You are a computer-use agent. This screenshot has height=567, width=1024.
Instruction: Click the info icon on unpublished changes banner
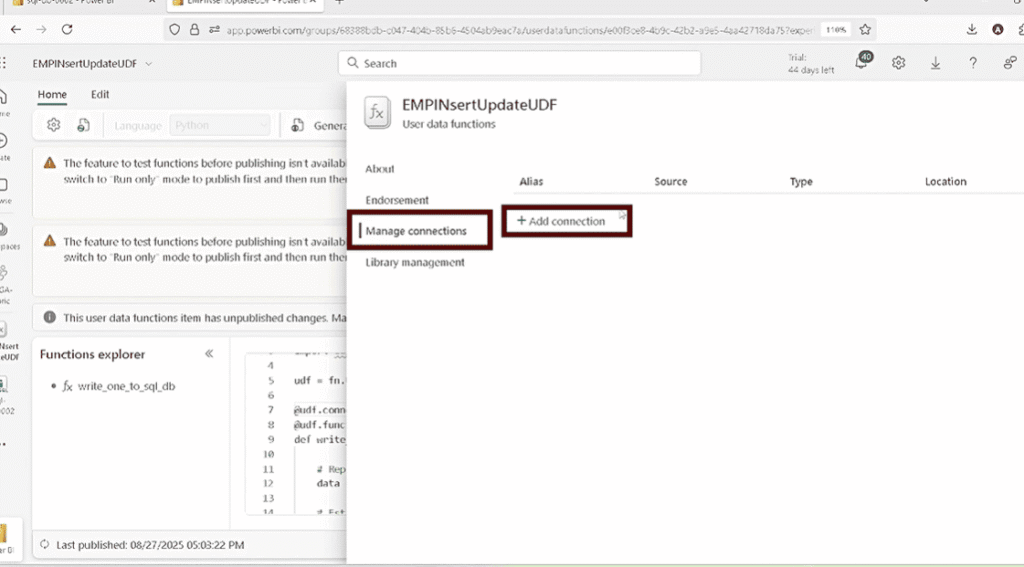[50, 317]
